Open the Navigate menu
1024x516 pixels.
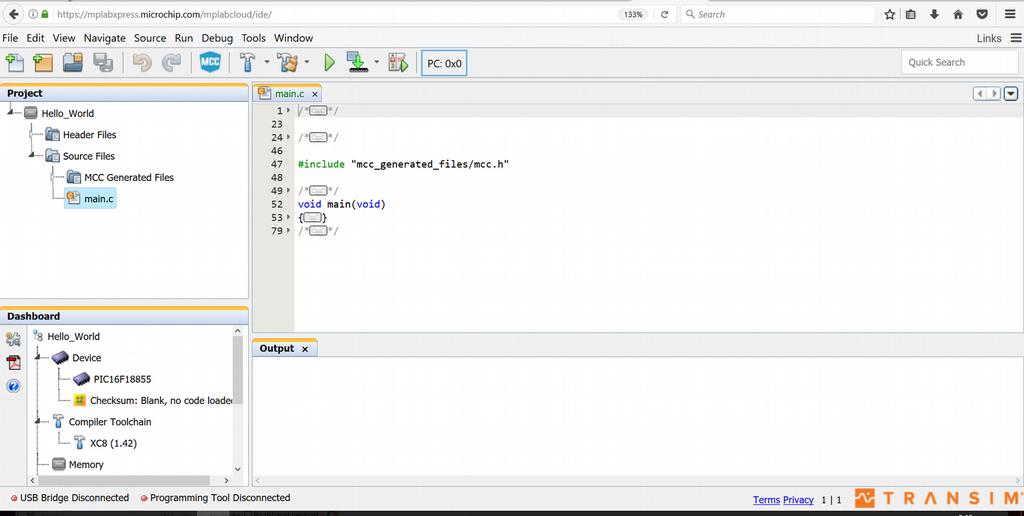point(104,38)
